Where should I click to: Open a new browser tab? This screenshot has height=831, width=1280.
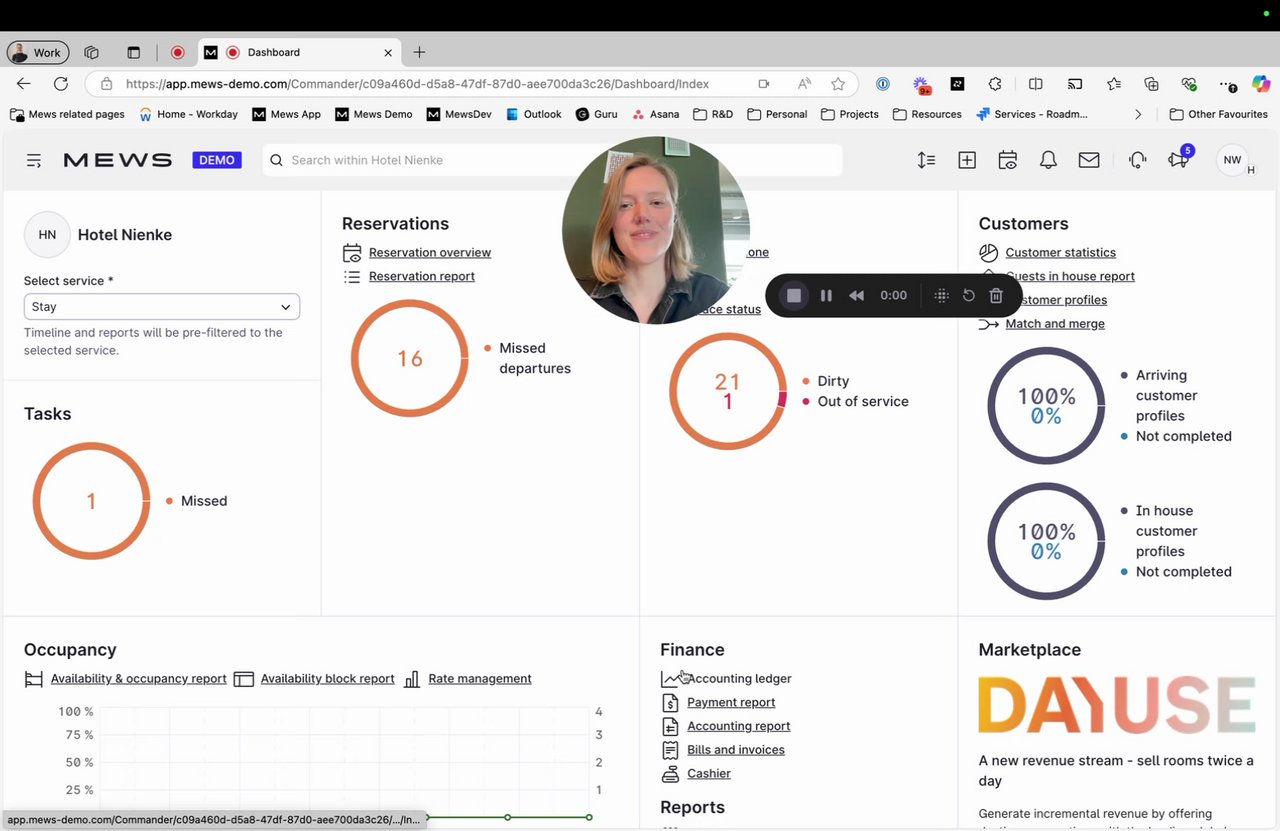pyautogui.click(x=419, y=53)
